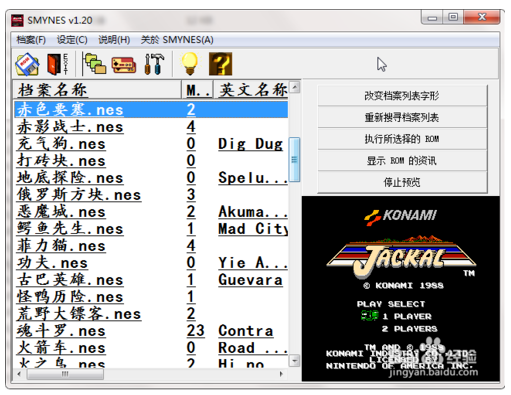Click the English name Road ...
Screen dimensions: 511x395
pyautogui.click(x=253, y=348)
